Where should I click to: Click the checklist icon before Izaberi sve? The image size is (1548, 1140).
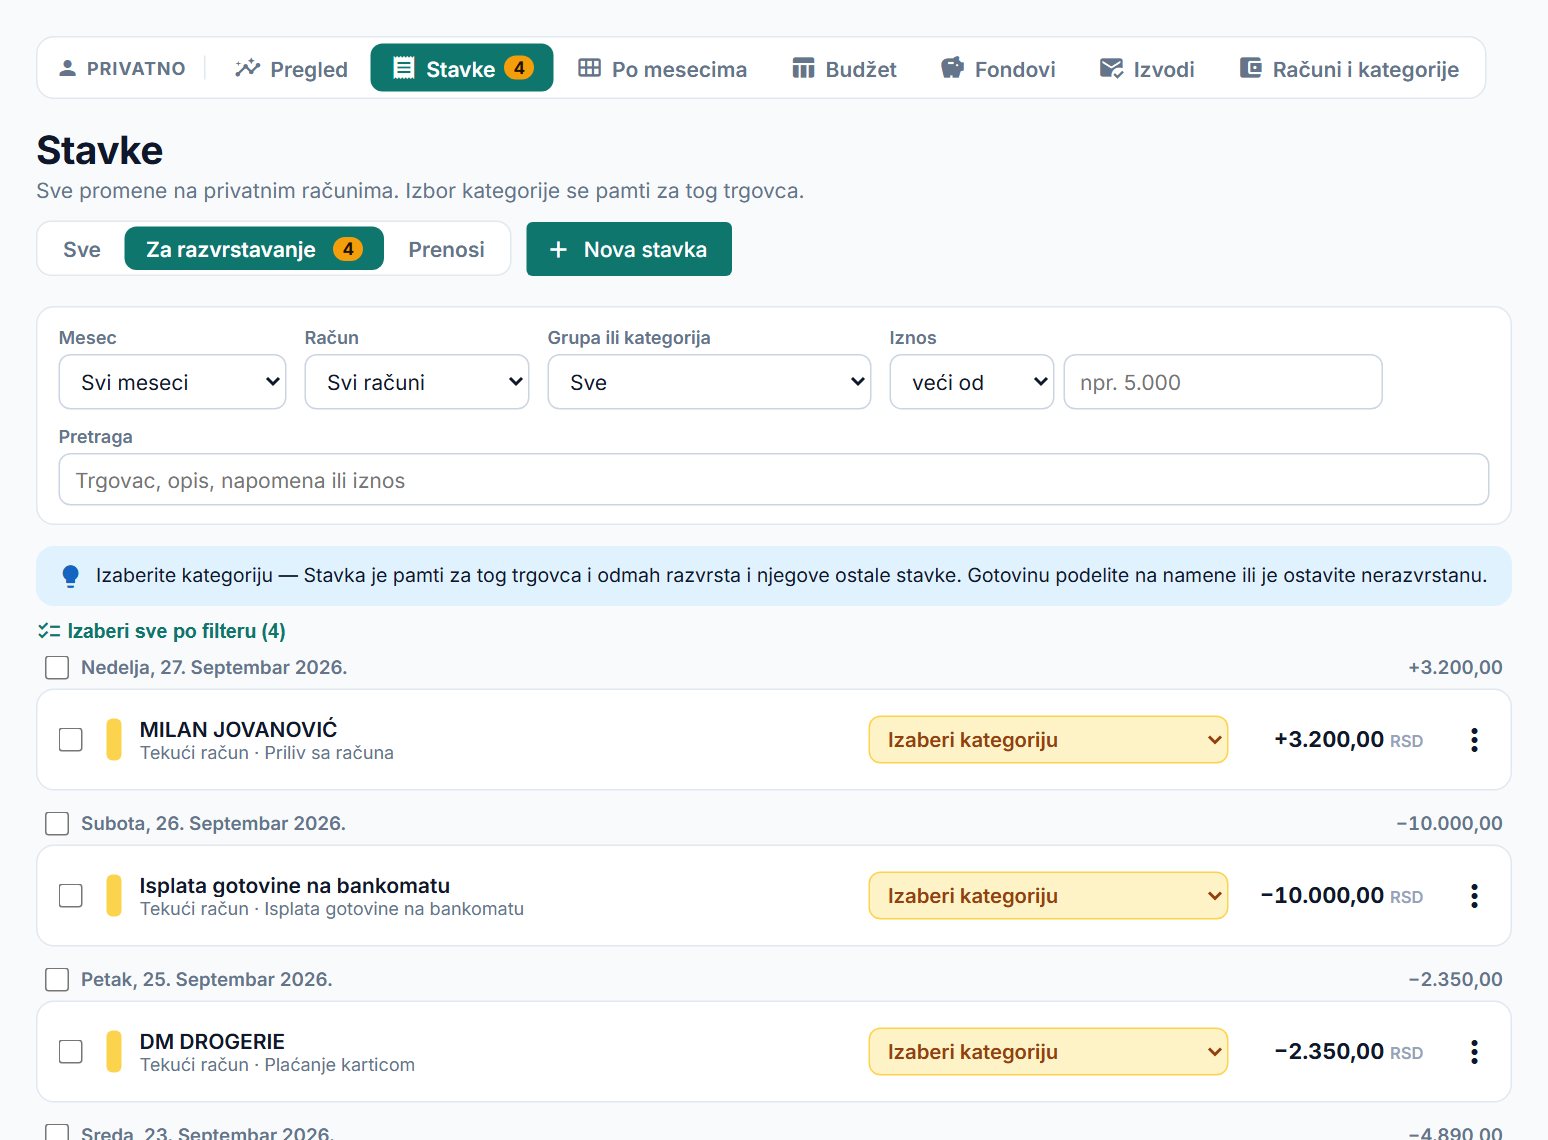click(49, 631)
